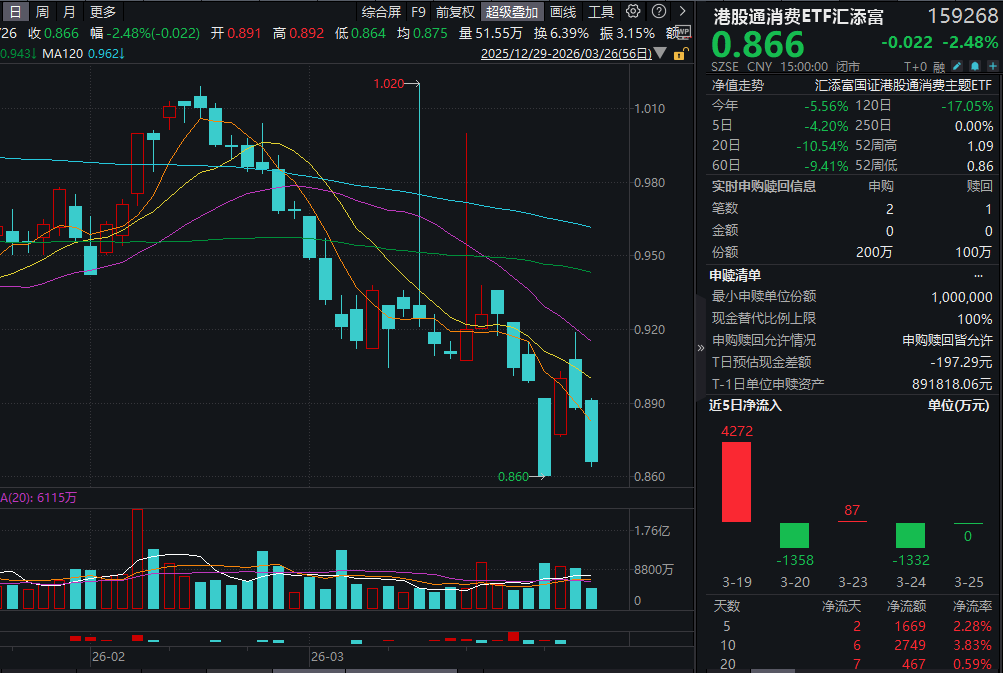This screenshot has height=673, width=1003.
Task: Click the right arrow after the help icon
Action: coord(682,12)
